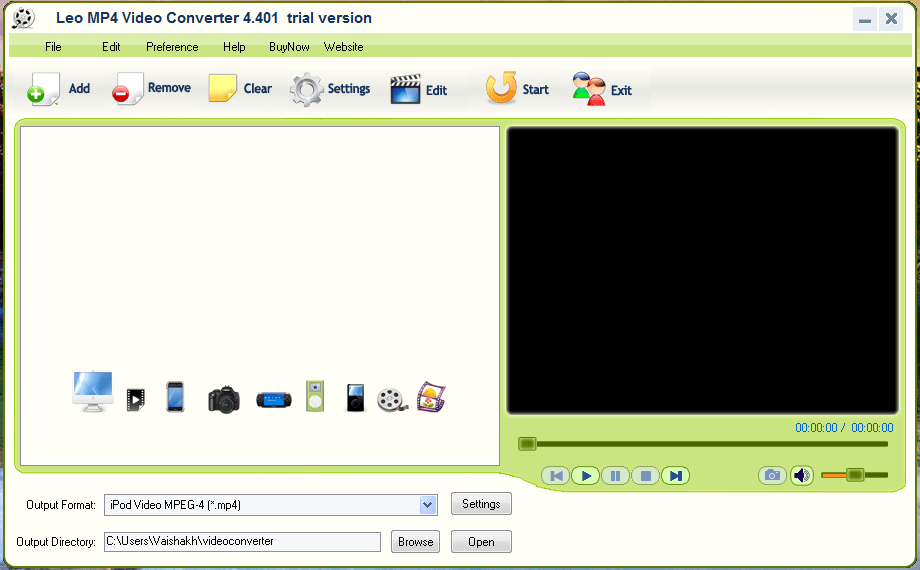Start conversion with the Start icon
Viewport: 920px width, 570px height.
click(500, 89)
